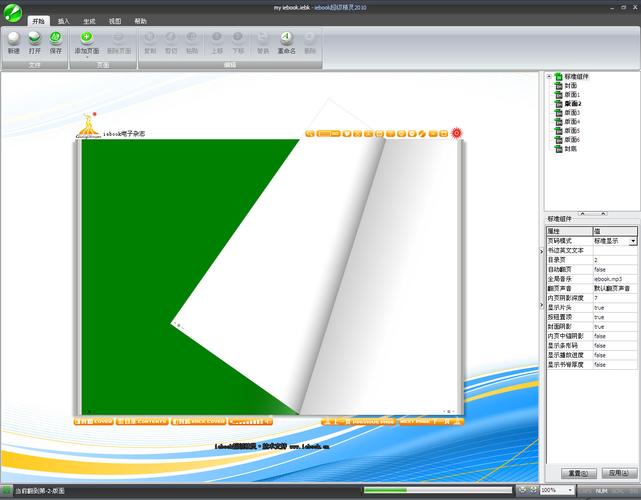Click the red gear icon above the book

(456, 132)
